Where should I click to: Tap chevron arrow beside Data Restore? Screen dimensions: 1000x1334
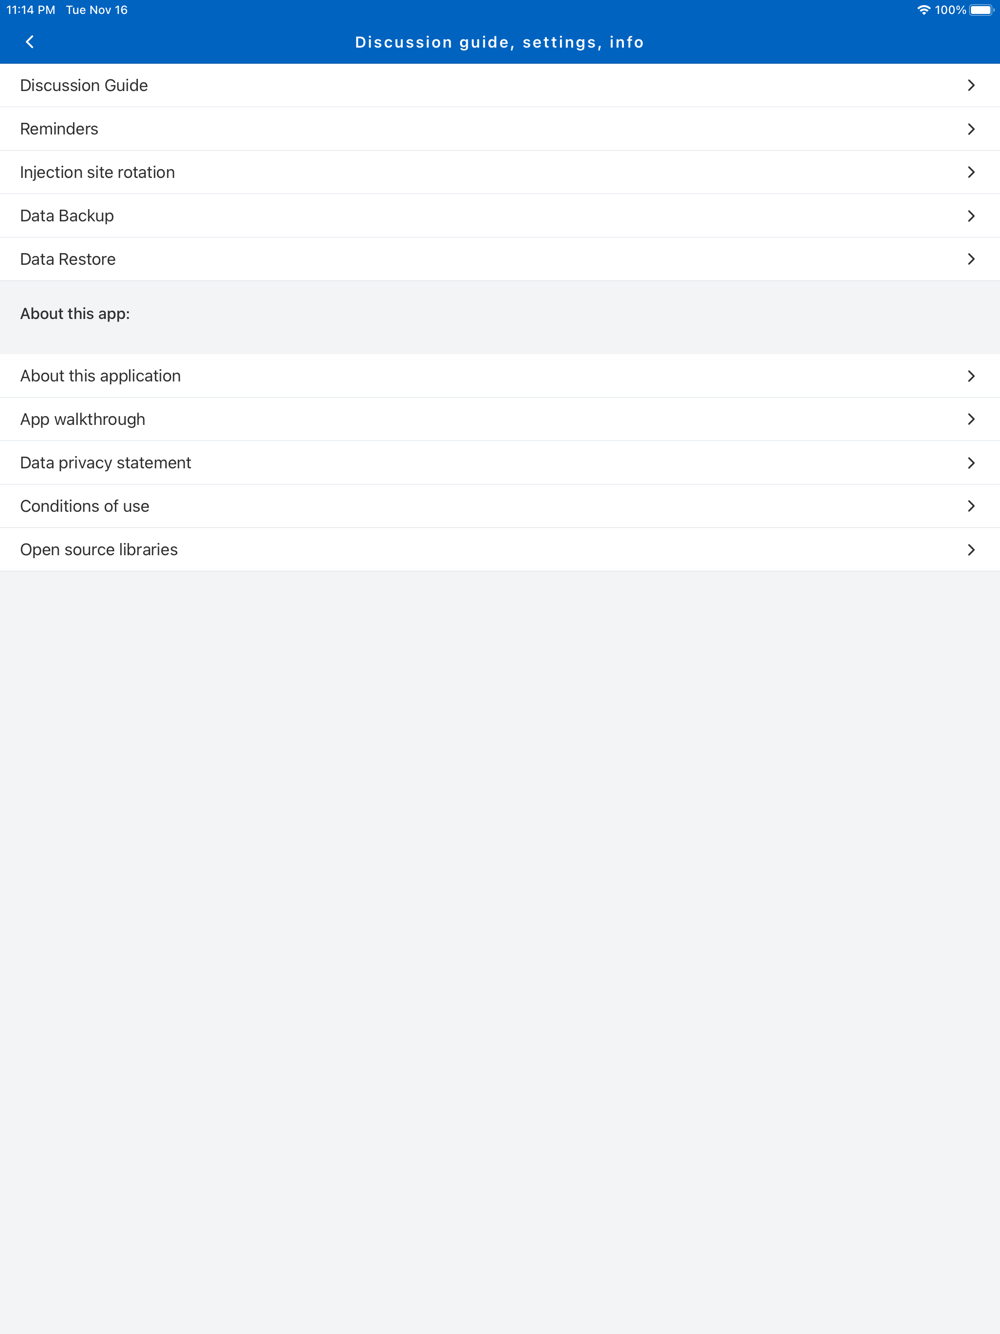point(971,259)
